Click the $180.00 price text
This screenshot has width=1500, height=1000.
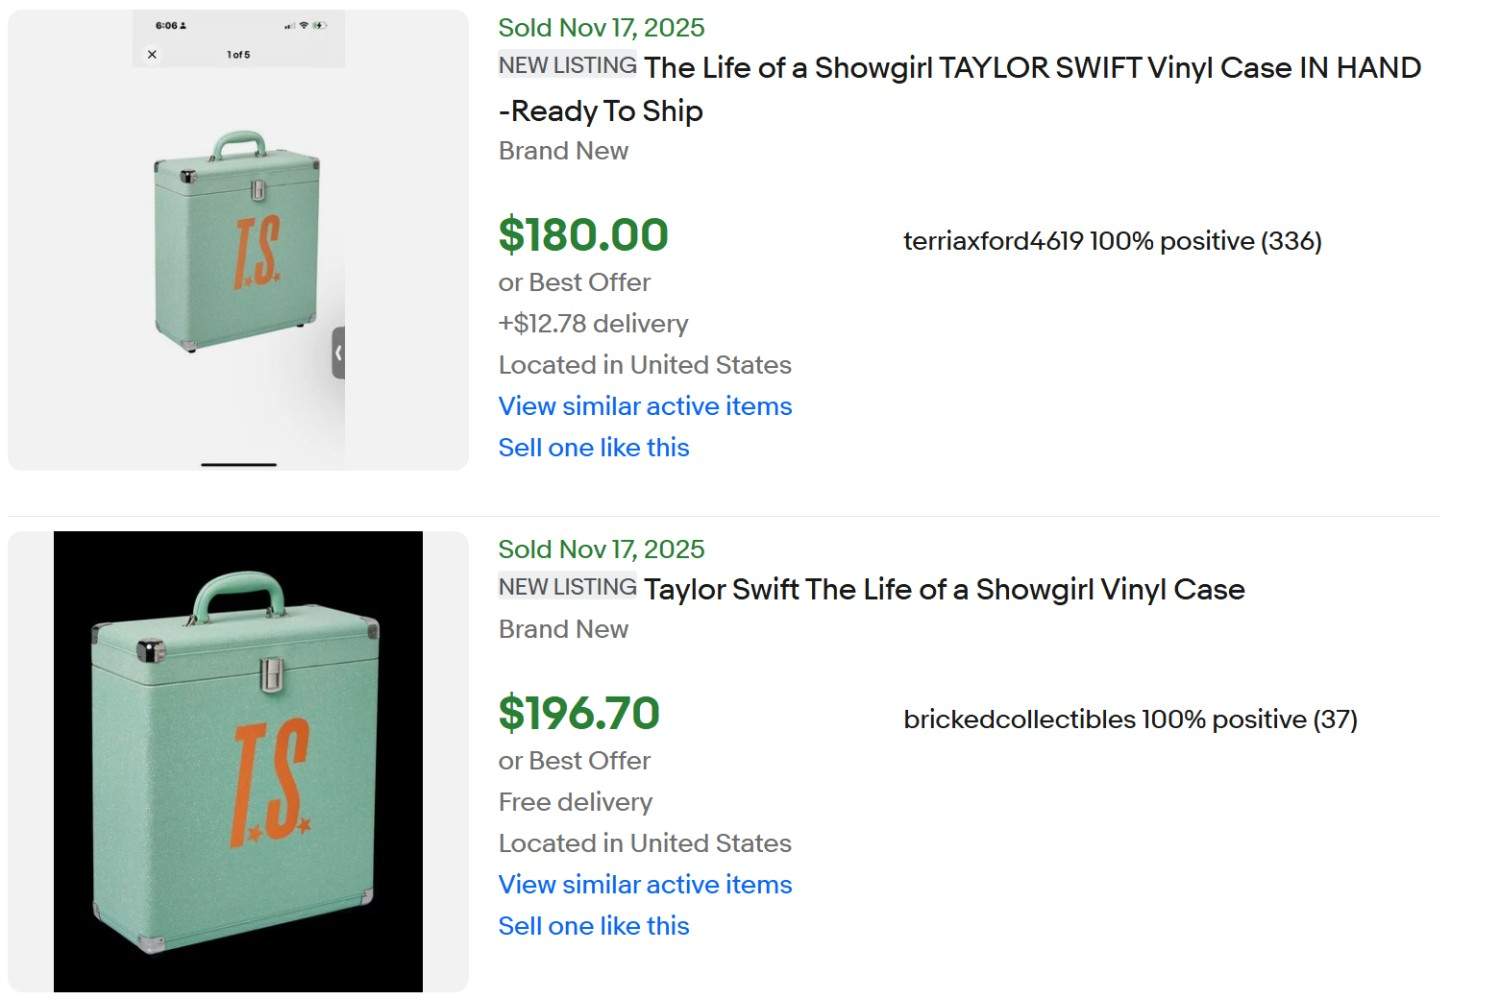coord(583,234)
